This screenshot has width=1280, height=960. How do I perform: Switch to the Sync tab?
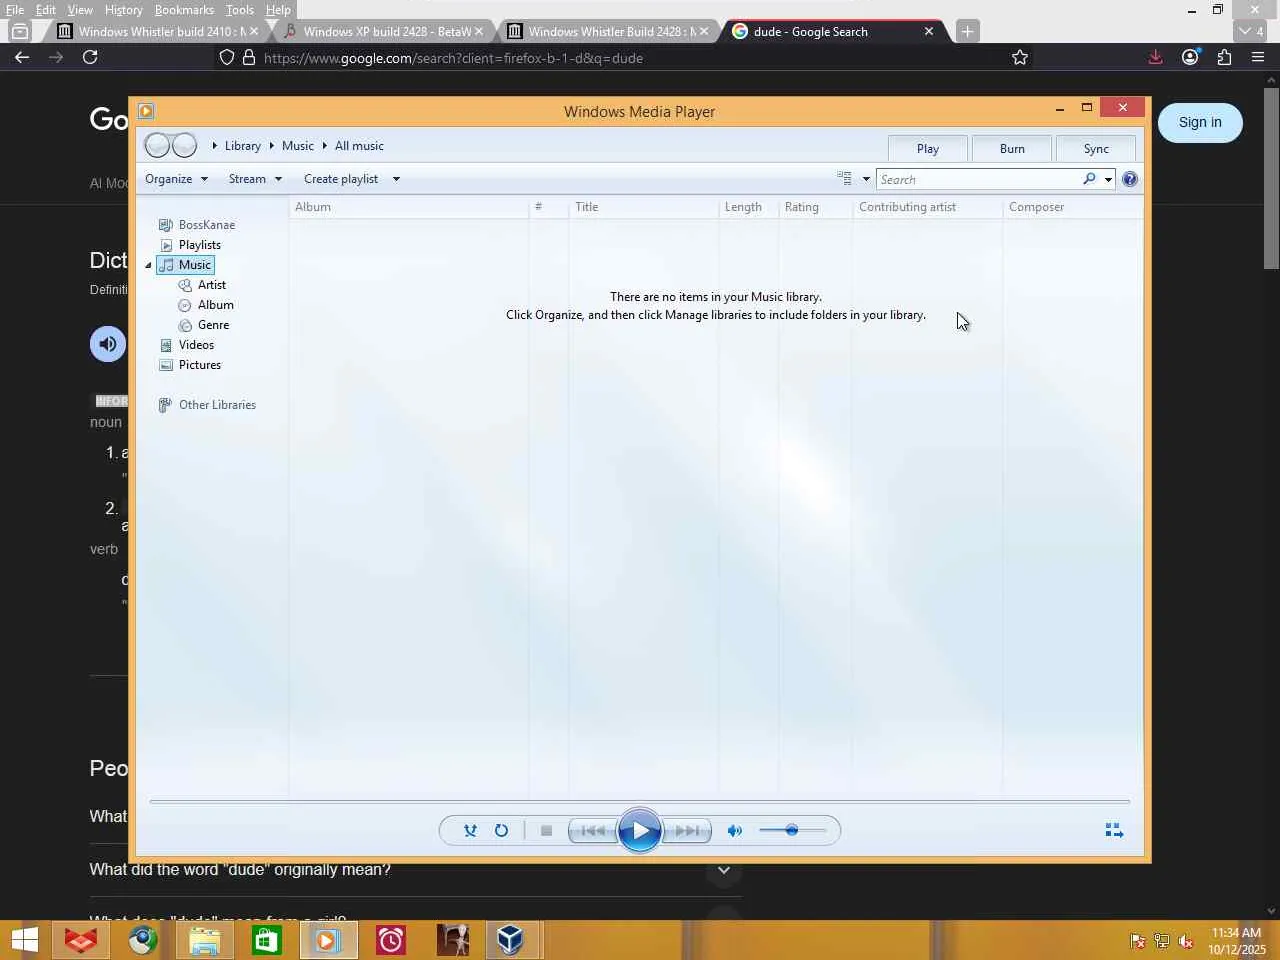[1096, 149]
